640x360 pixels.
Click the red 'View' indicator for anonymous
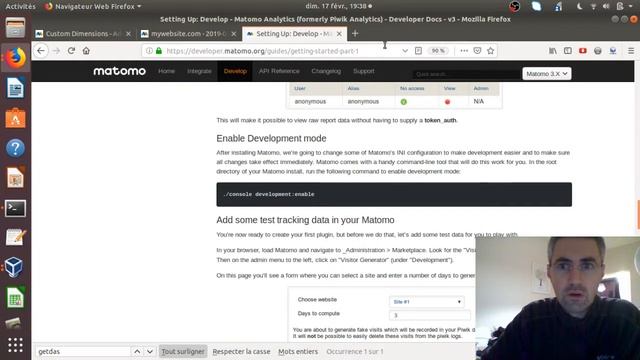[447, 102]
